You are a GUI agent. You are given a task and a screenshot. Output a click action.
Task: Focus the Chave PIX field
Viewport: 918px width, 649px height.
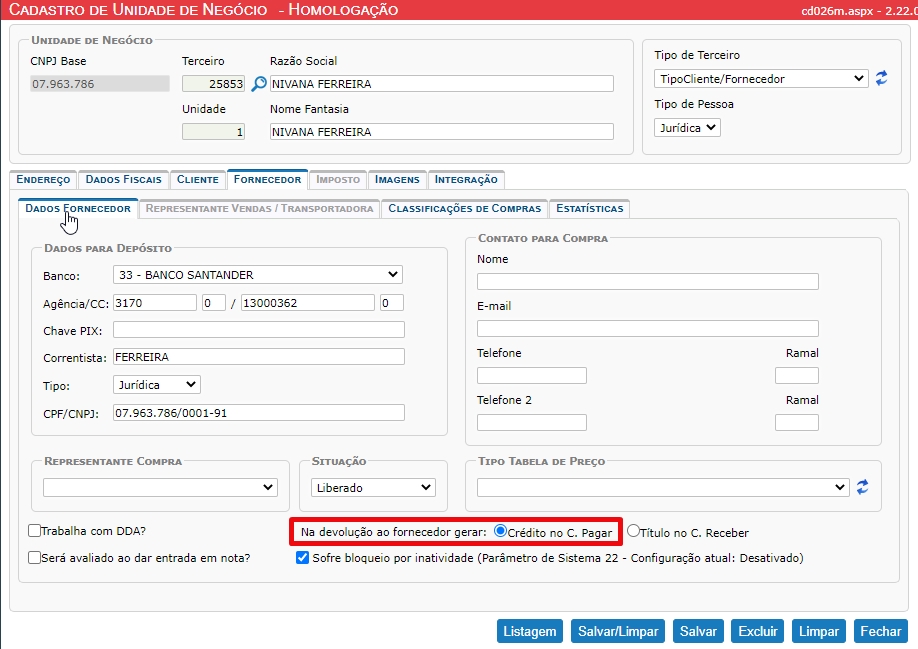pyautogui.click(x=259, y=329)
